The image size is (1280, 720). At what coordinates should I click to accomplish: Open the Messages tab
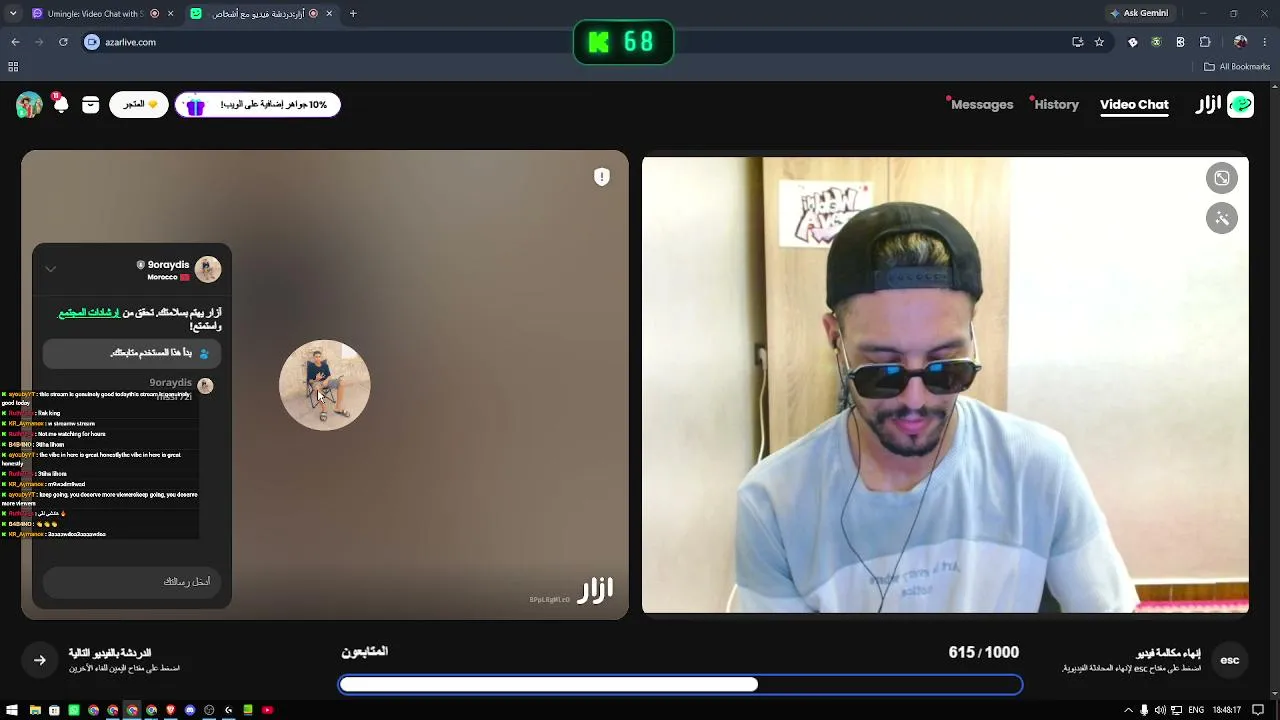(982, 105)
